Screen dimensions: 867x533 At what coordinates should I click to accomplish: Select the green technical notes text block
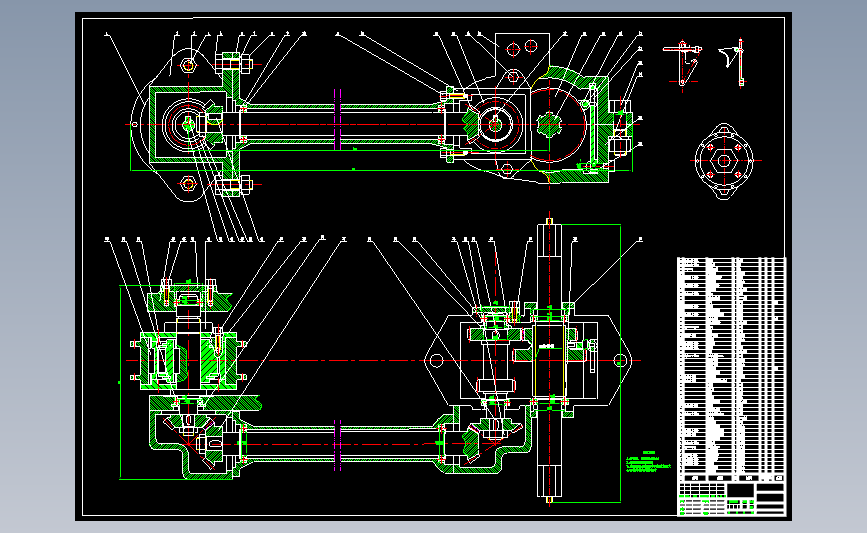coord(648,462)
